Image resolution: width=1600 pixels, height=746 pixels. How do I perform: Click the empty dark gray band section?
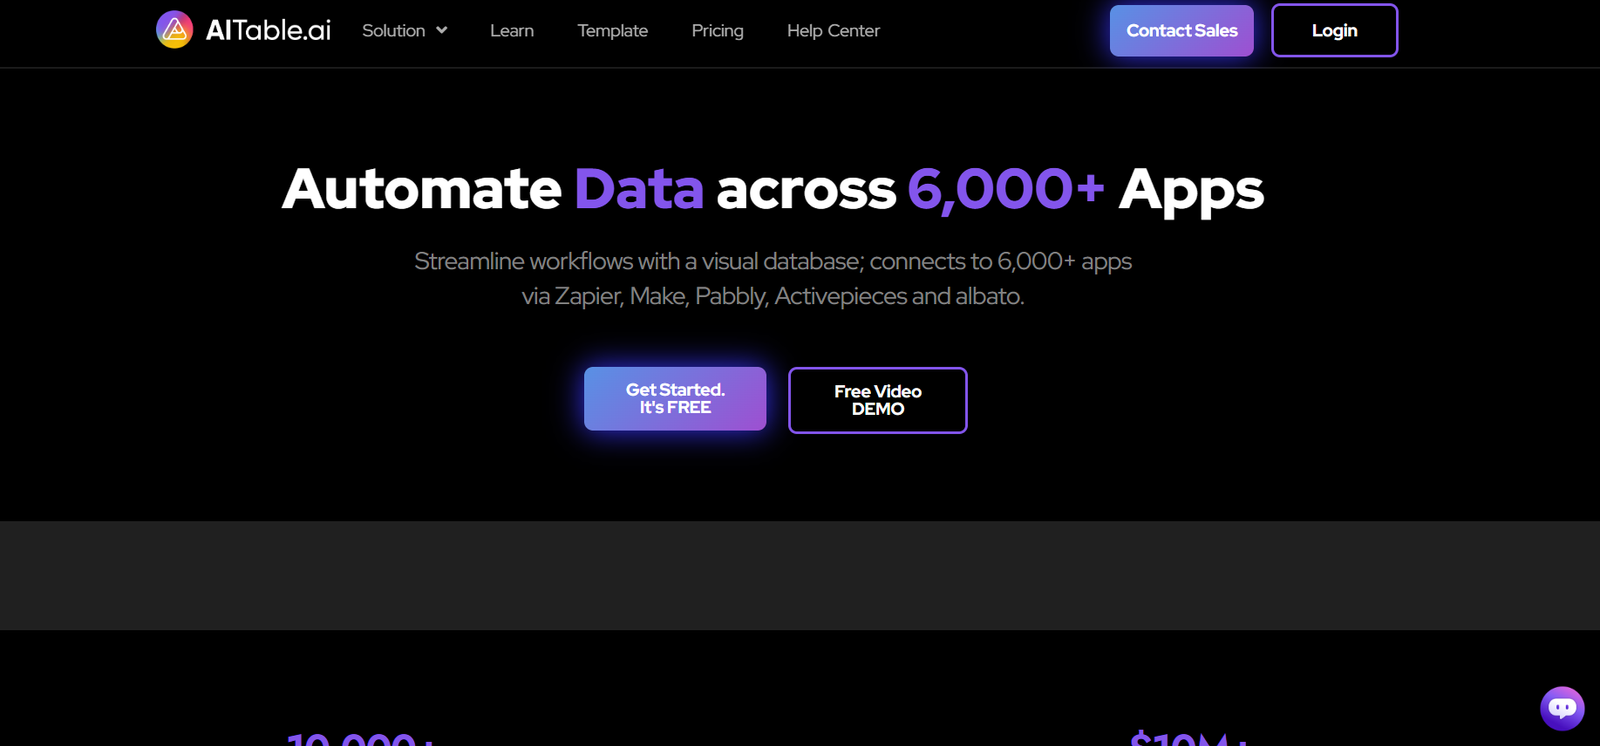800,575
